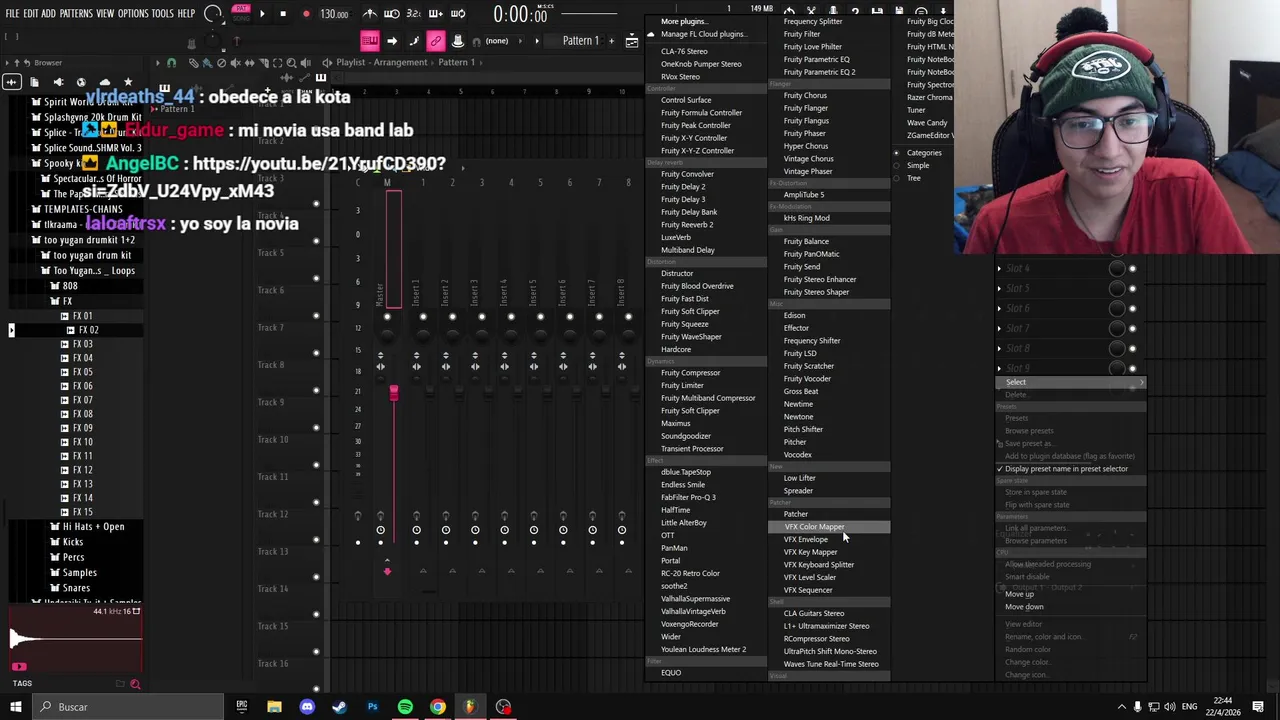Open the plugin picker hat icon
The height and width of the screenshot is (720, 1280).
[457, 41]
